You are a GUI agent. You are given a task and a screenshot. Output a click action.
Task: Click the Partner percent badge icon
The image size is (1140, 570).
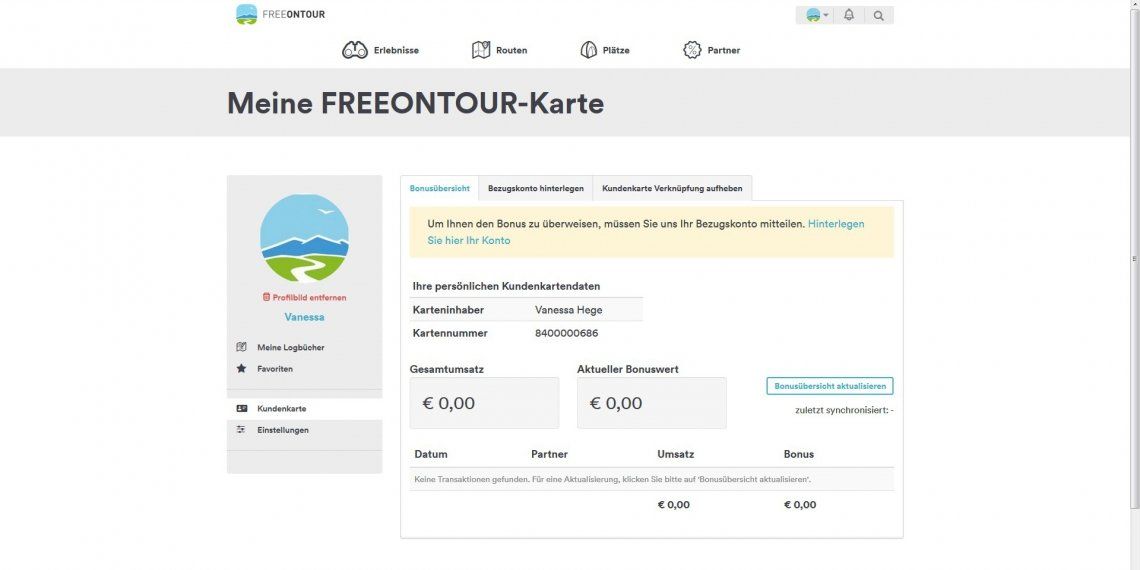coord(692,50)
